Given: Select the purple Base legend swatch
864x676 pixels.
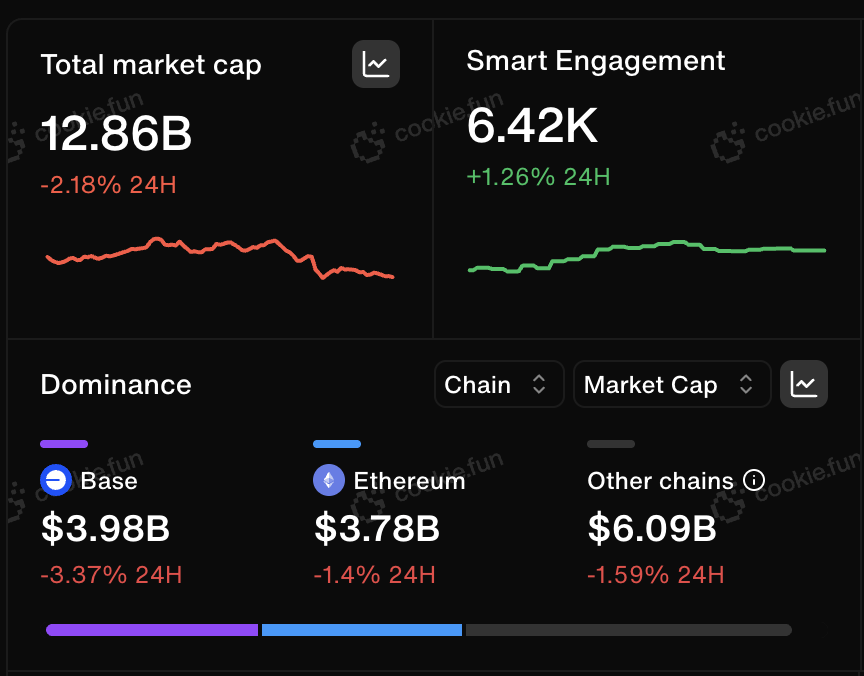Looking at the screenshot, I should [64, 444].
